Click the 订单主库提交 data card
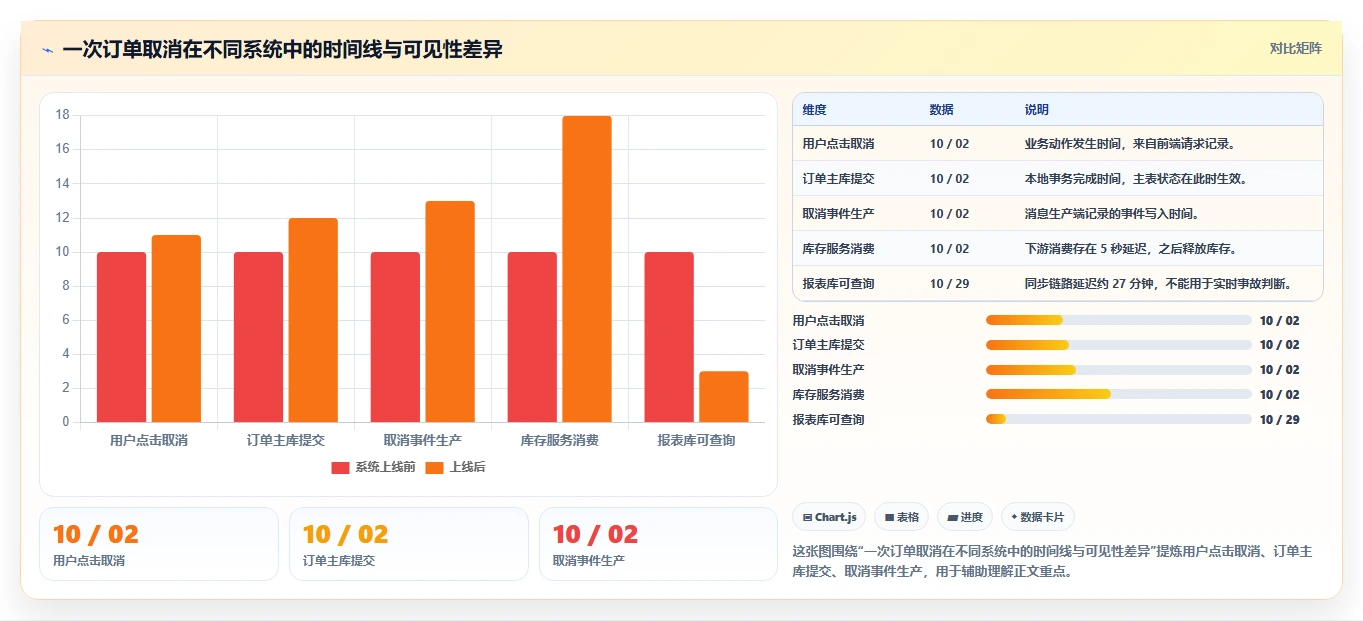The height and width of the screenshot is (621, 1363). pos(409,544)
